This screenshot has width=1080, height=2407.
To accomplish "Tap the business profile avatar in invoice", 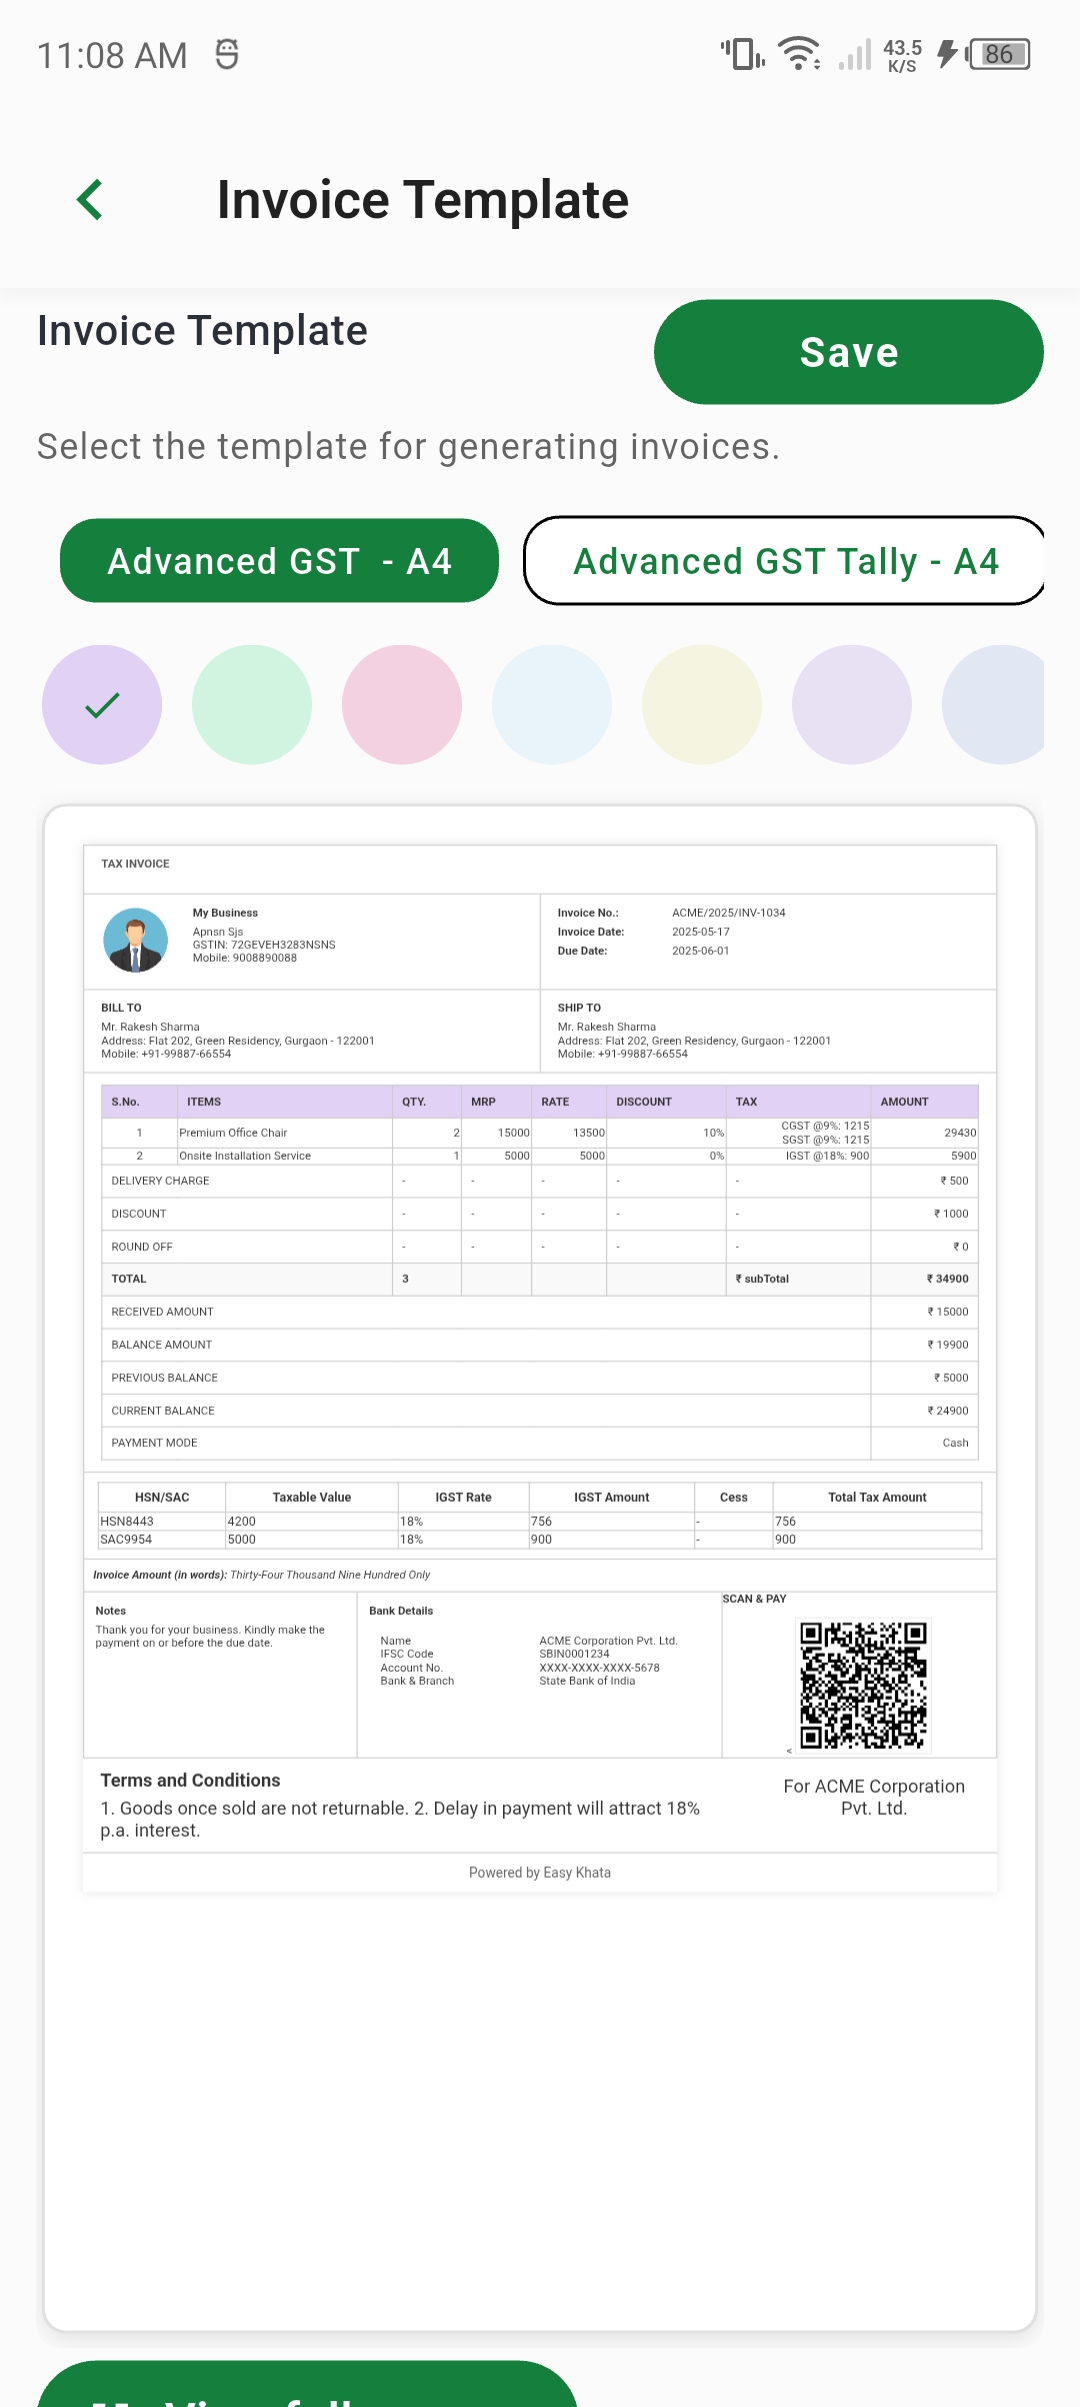I will (x=135, y=940).
